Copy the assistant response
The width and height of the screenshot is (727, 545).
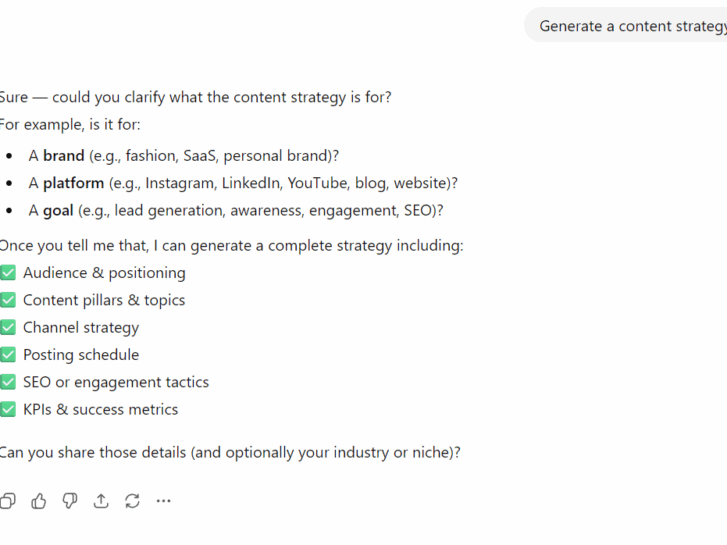(x=8, y=501)
